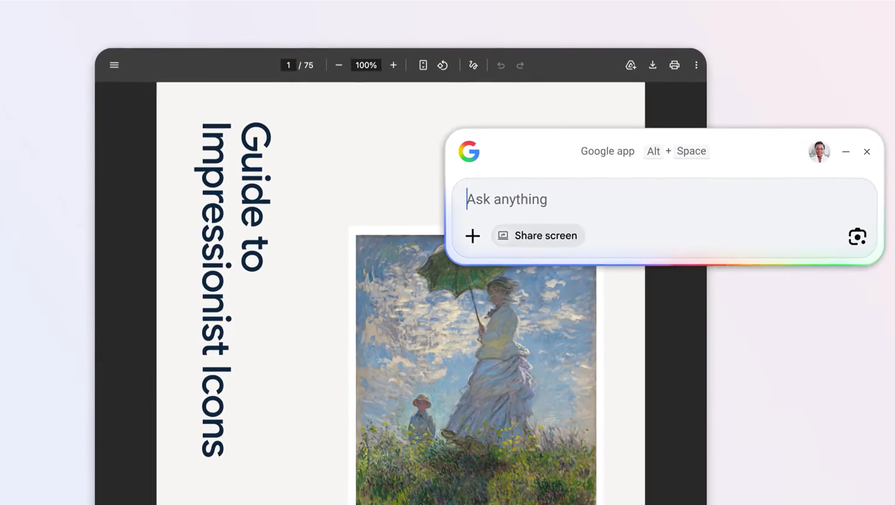Save the PDF to Google Drive

click(x=631, y=65)
